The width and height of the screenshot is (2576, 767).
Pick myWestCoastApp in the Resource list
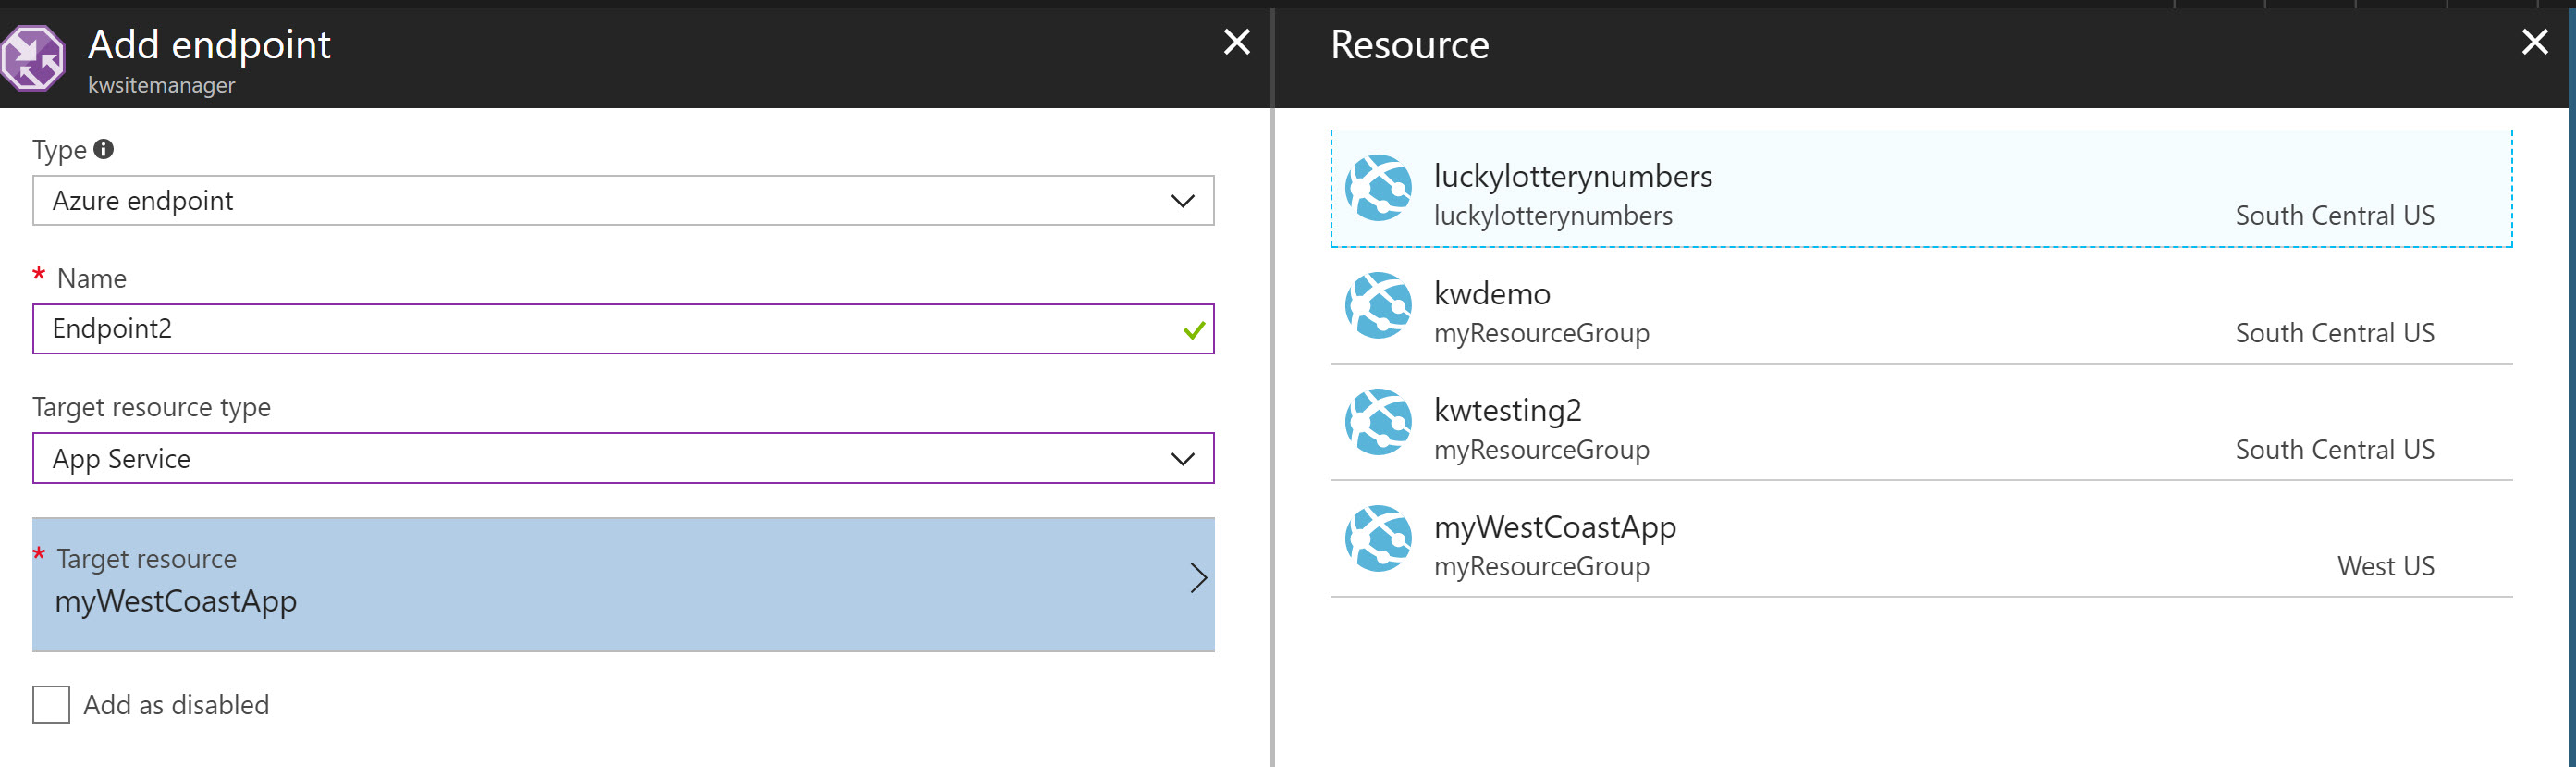(x=1921, y=540)
